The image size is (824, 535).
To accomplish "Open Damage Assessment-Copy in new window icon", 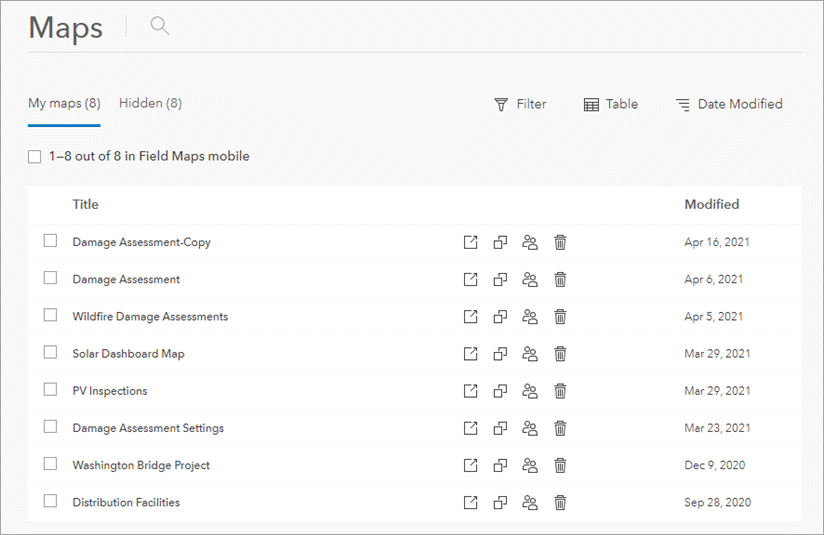I will 470,242.
